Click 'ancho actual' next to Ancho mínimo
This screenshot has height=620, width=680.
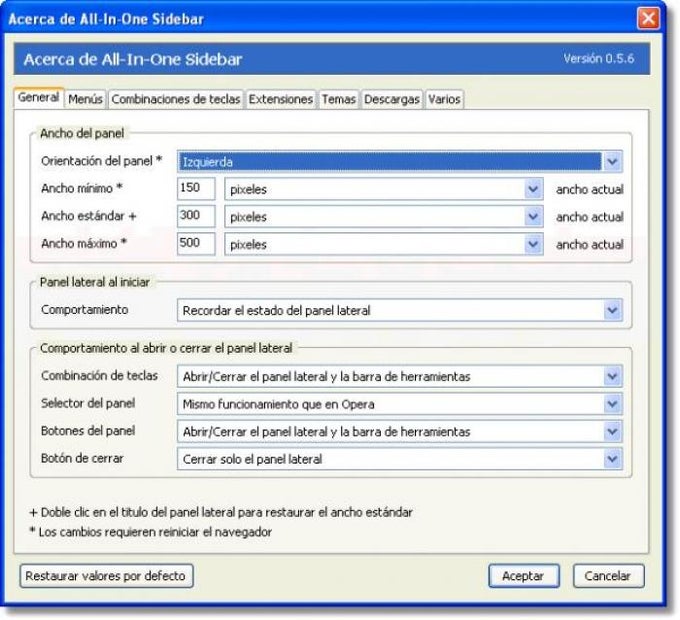pos(589,189)
